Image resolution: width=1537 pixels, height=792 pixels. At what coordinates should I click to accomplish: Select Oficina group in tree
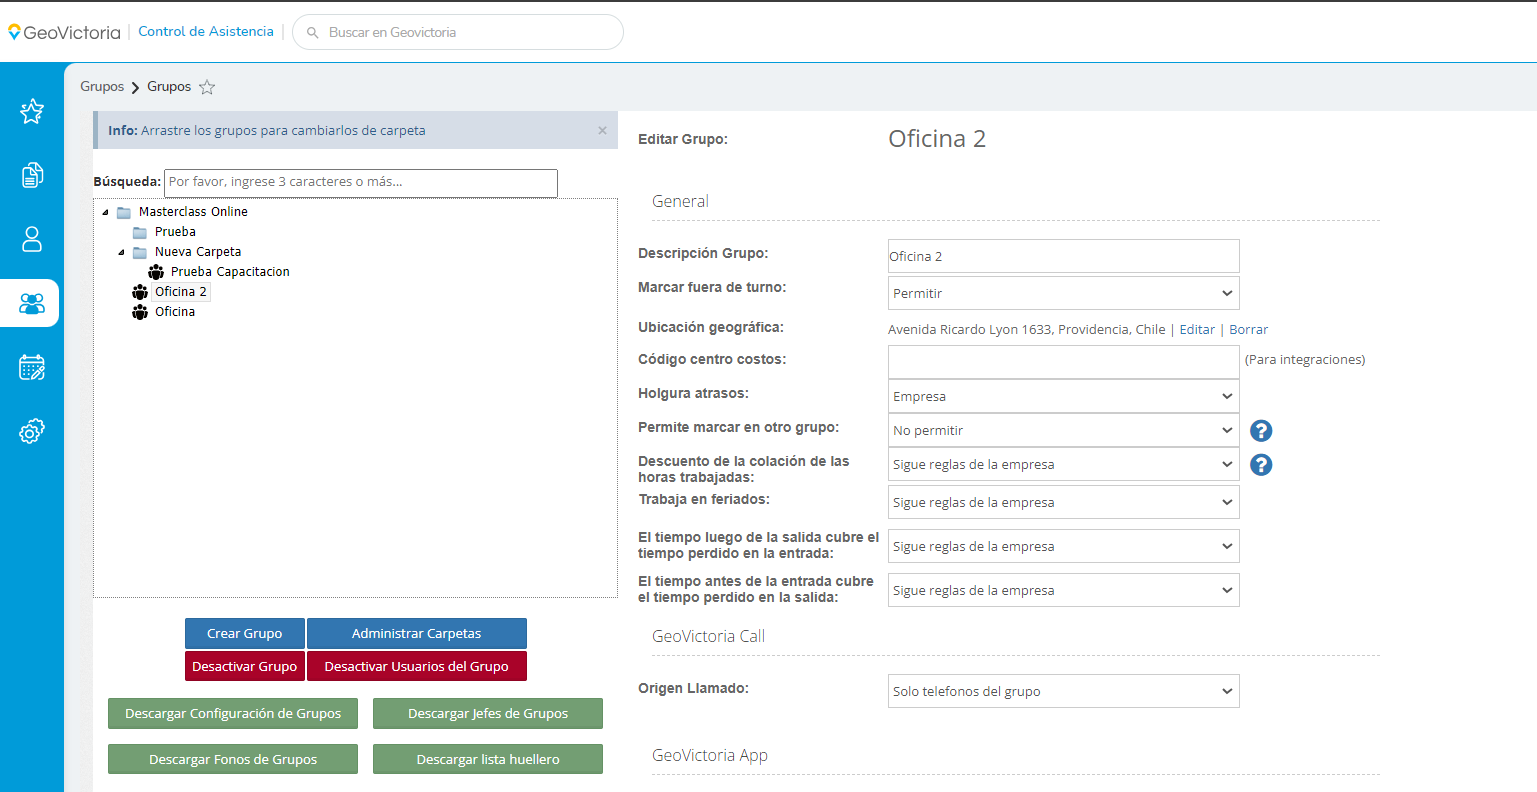tap(175, 312)
